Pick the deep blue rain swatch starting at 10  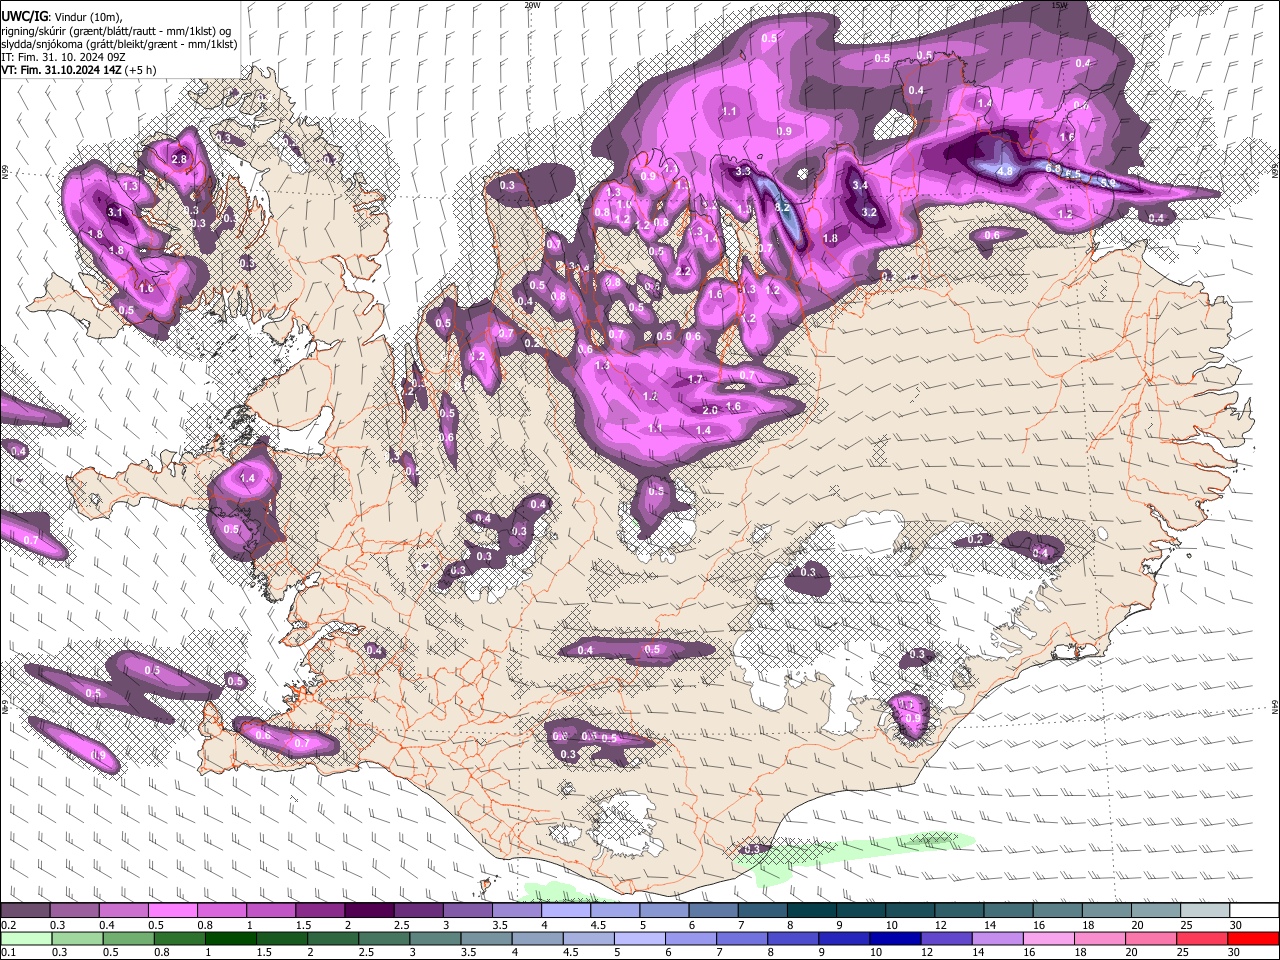coord(896,938)
